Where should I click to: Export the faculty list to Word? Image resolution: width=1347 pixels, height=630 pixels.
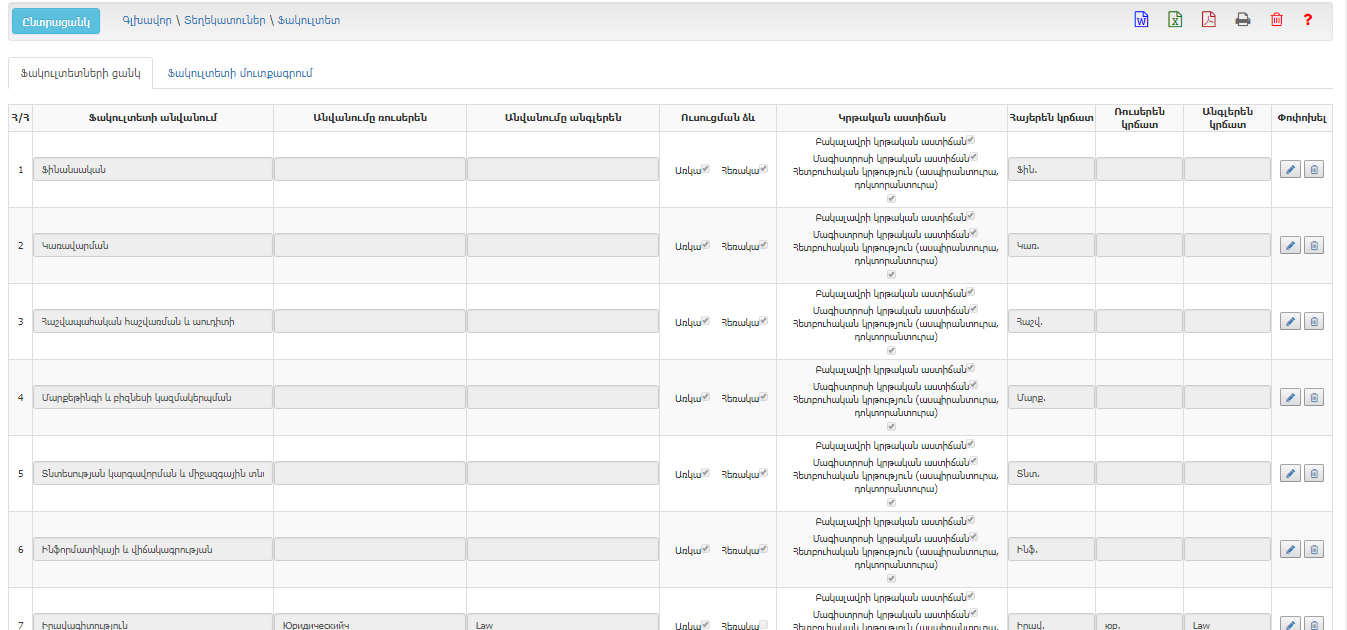point(1141,20)
